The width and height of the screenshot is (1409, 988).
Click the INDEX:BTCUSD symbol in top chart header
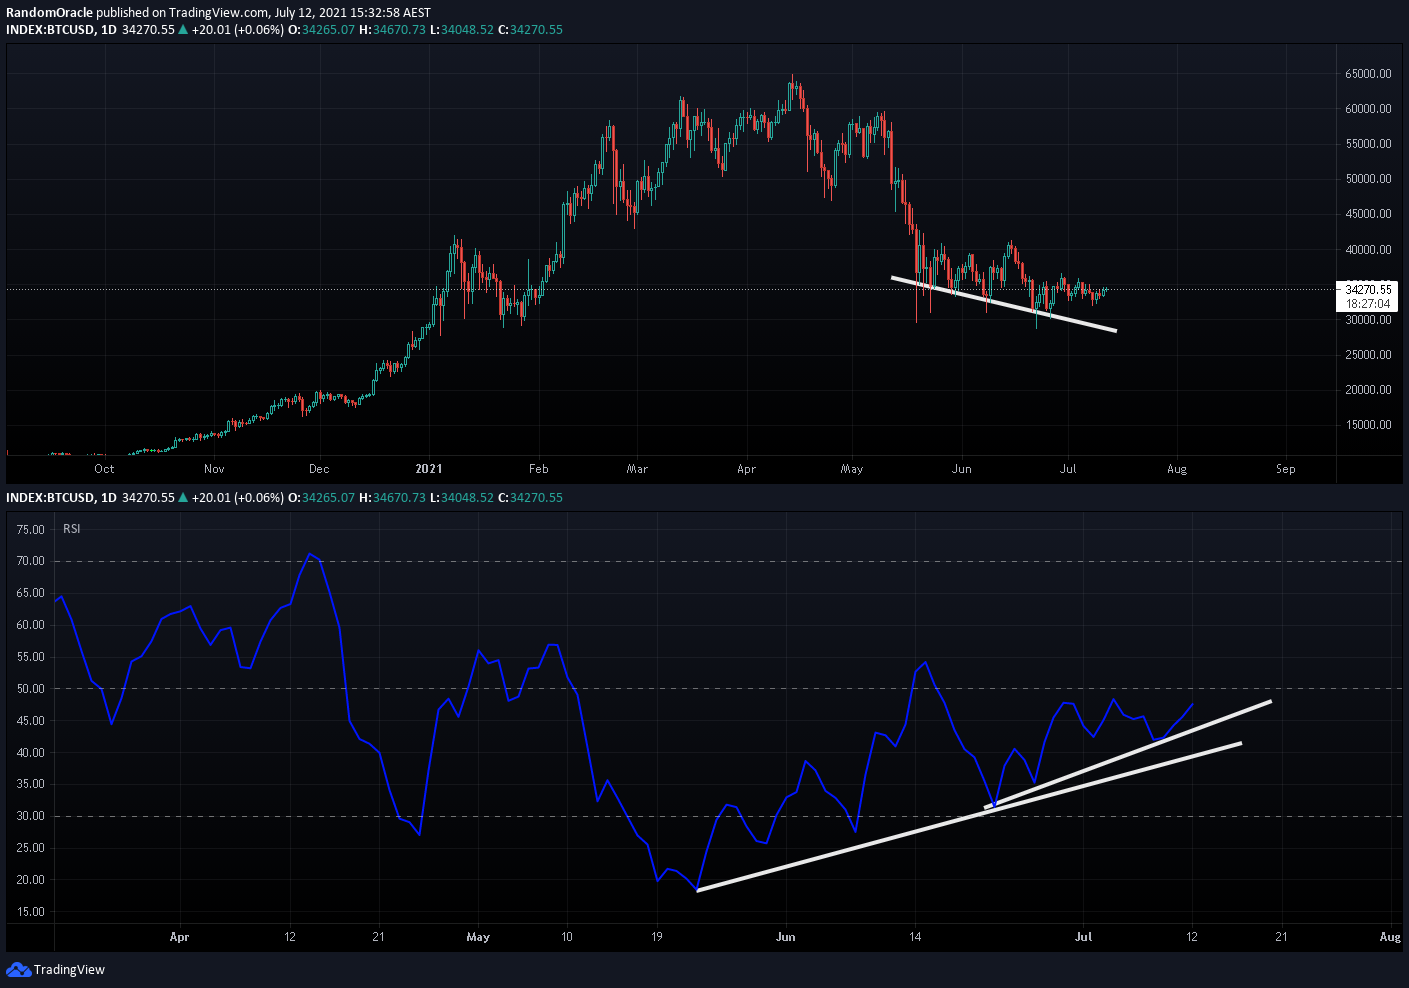(51, 30)
